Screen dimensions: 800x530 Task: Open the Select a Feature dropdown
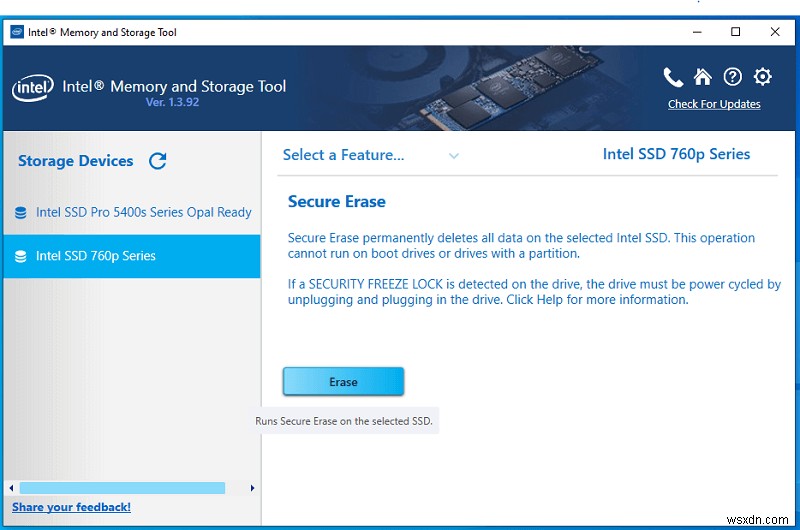click(343, 155)
